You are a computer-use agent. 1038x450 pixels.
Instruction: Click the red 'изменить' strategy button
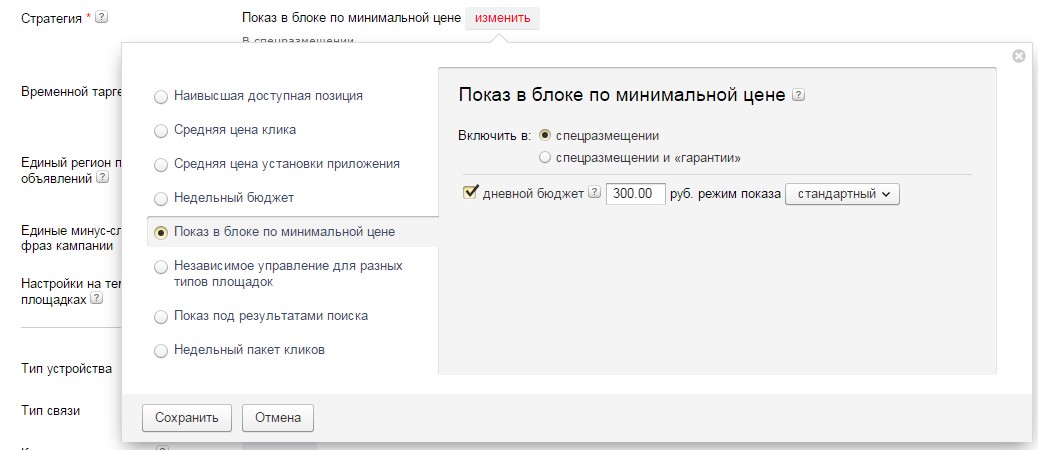click(x=502, y=18)
